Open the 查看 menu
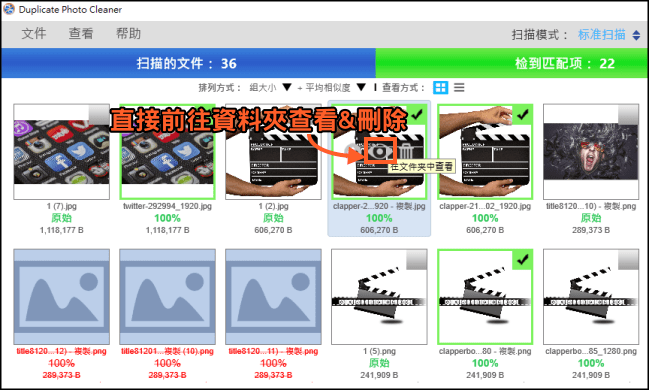The image size is (649, 390). pyautogui.click(x=81, y=34)
